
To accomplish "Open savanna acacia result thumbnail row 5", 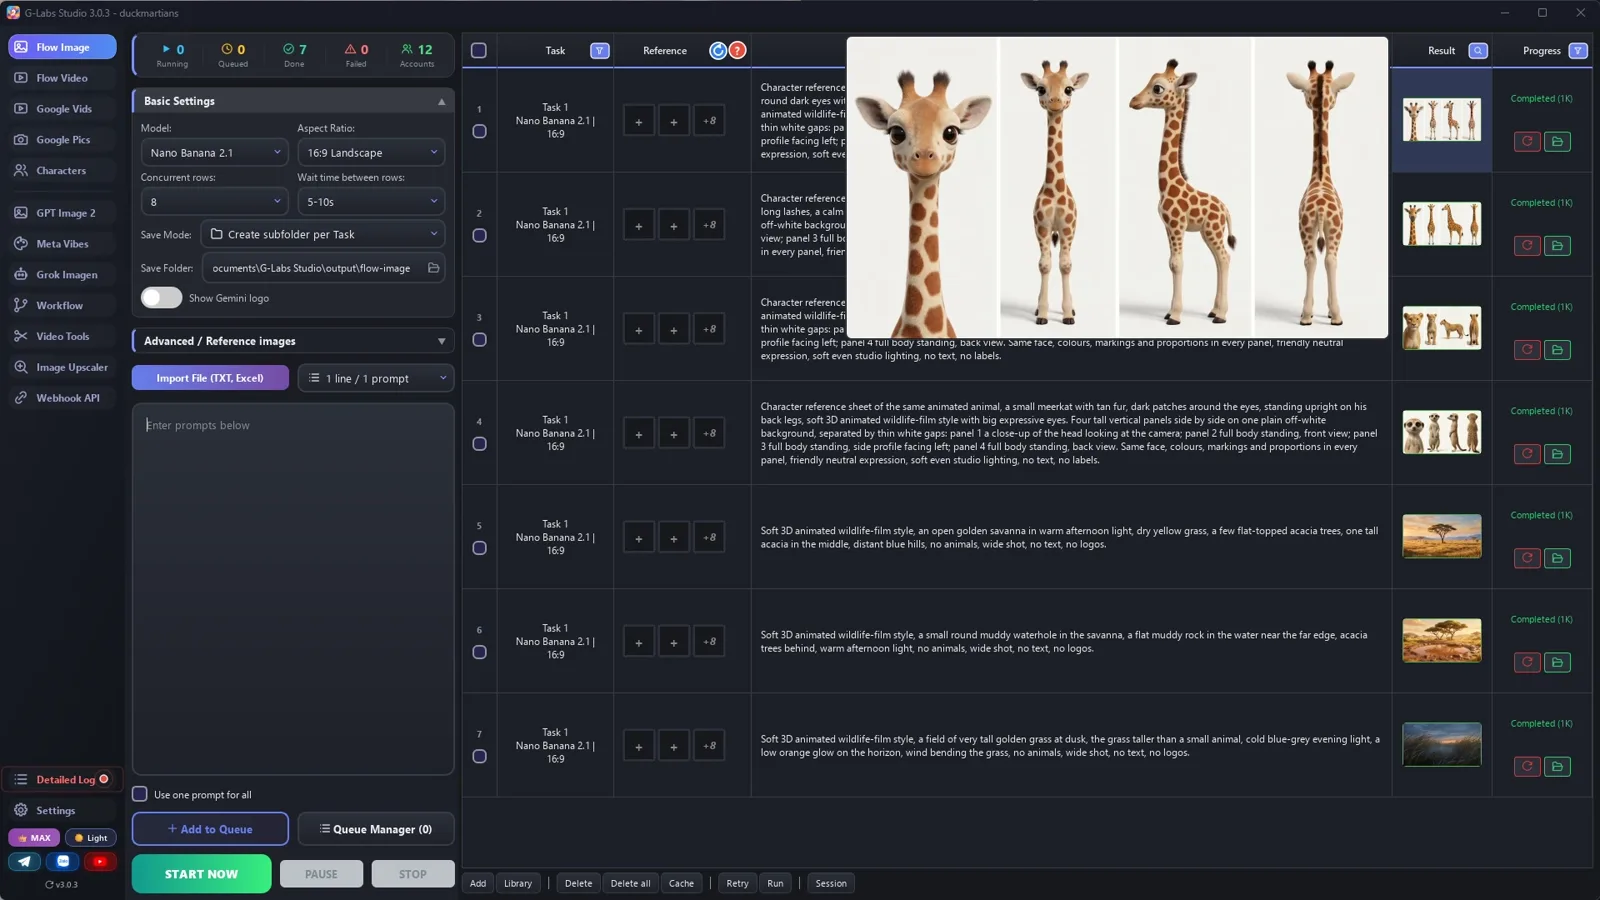I will point(1441,536).
